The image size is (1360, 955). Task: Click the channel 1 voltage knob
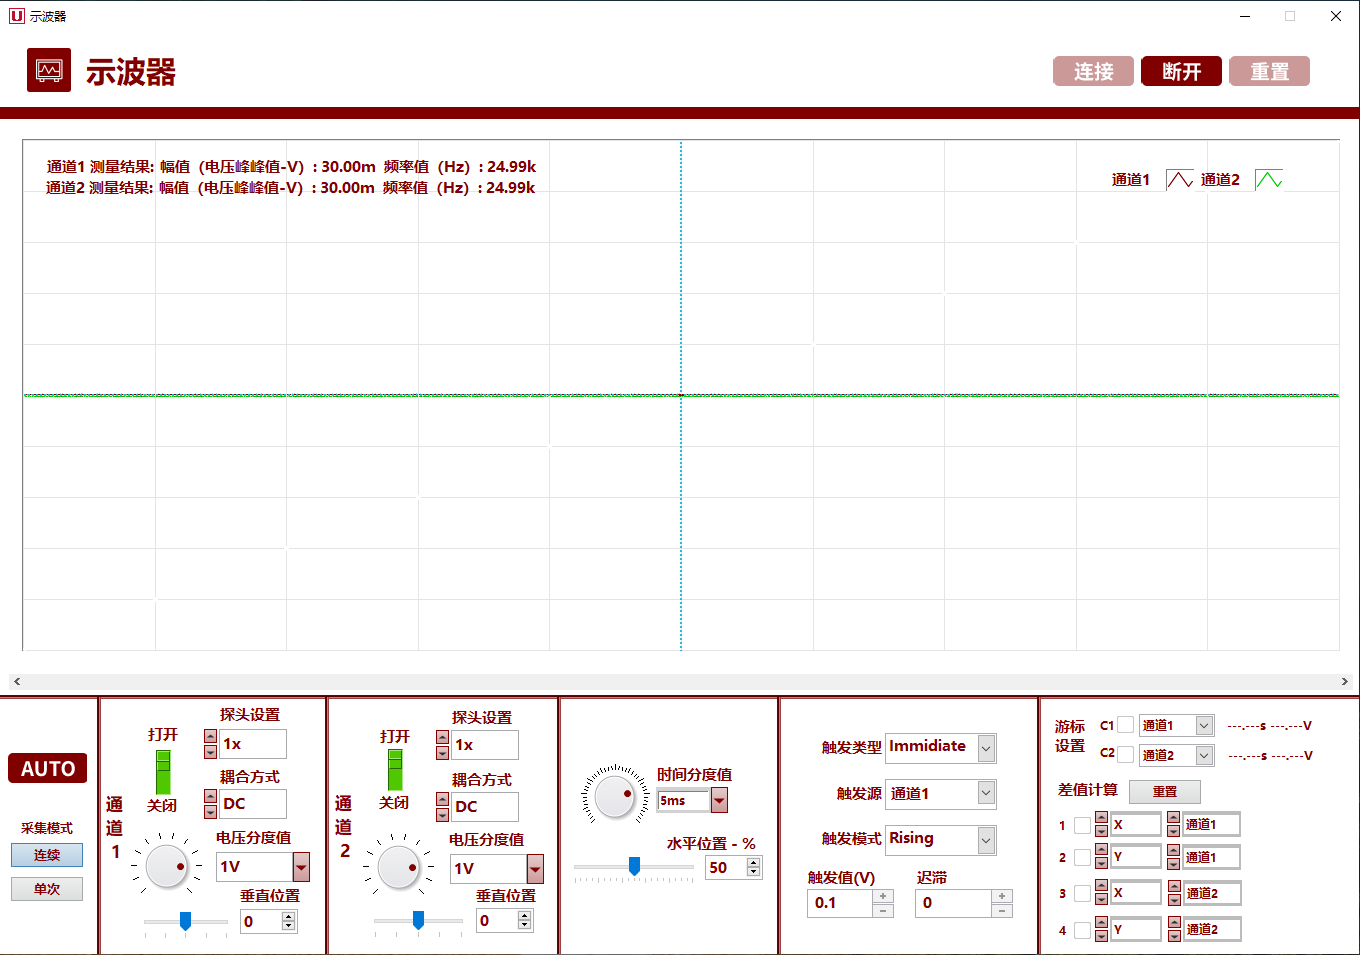tap(167, 866)
